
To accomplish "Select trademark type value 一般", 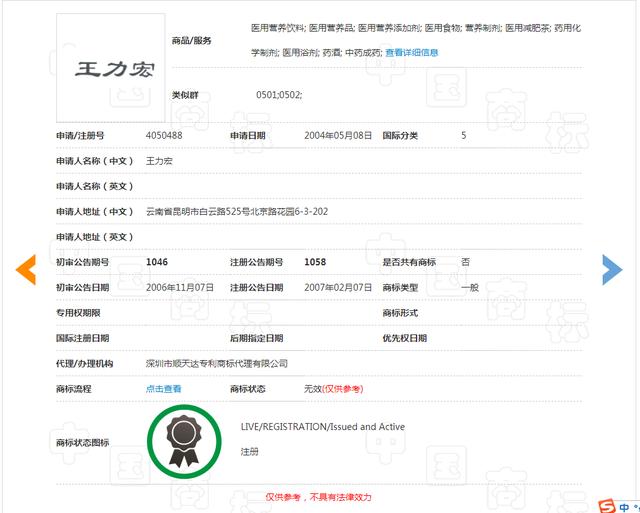I will coord(469,287).
